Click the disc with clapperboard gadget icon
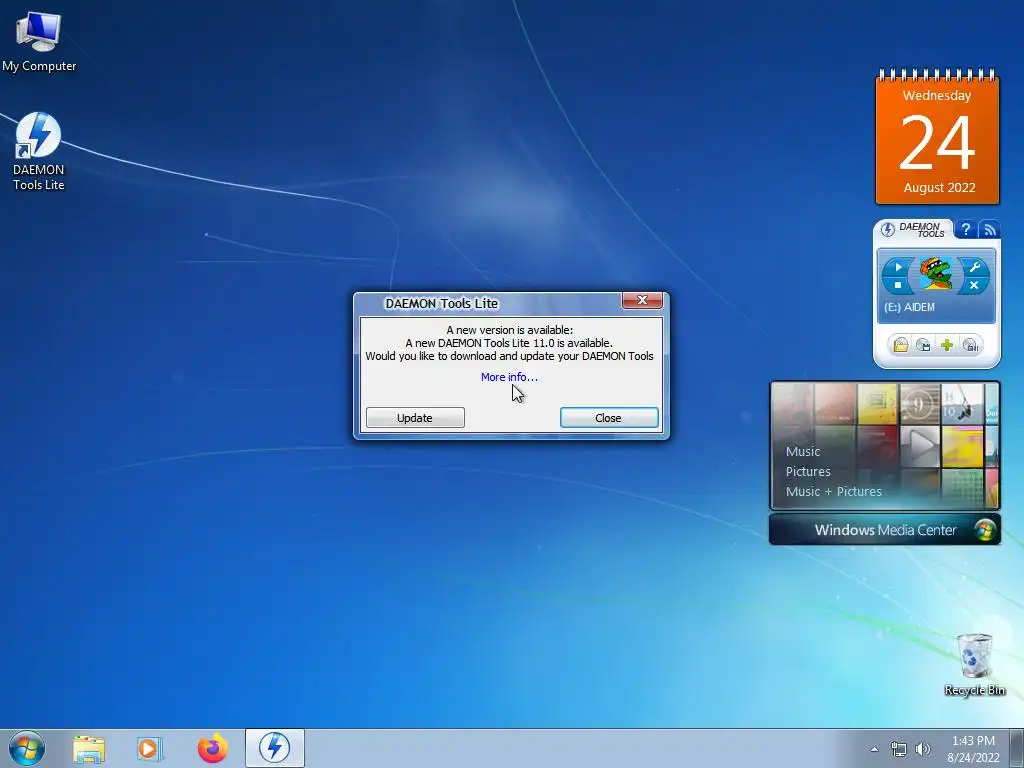 pos(923,345)
